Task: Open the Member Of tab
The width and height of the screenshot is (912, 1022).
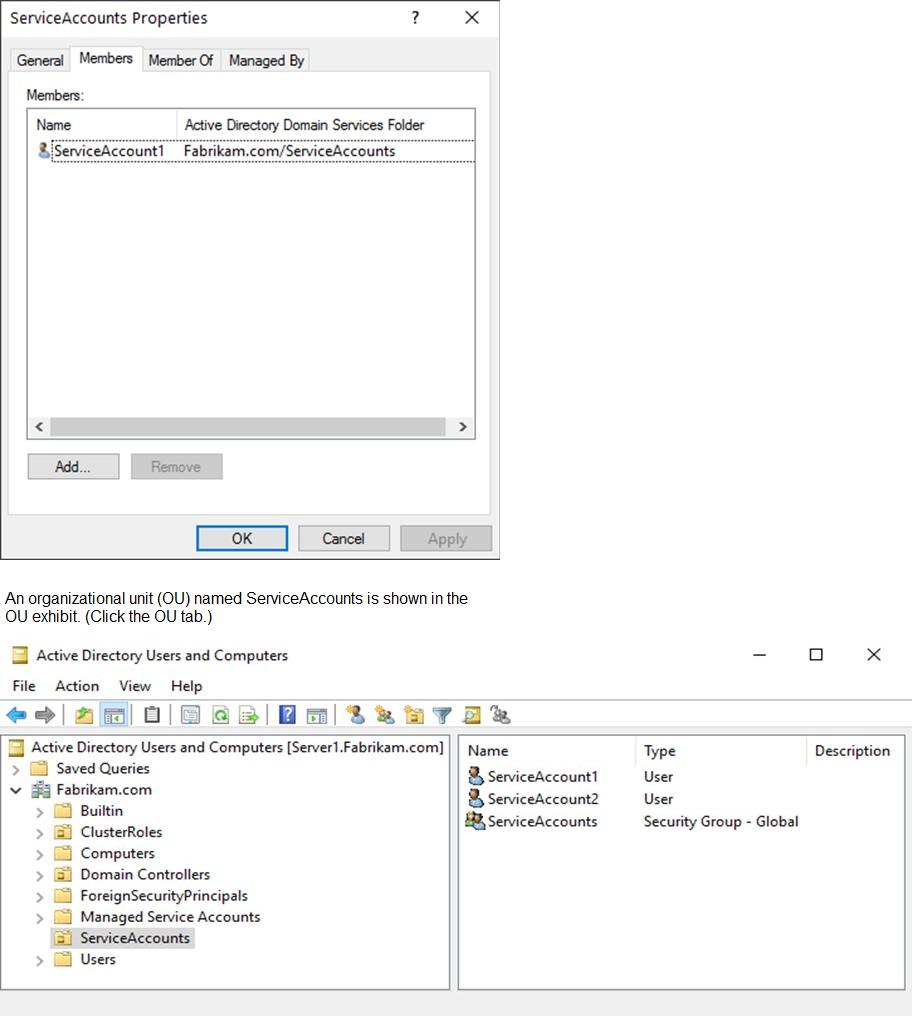Action: [x=181, y=61]
